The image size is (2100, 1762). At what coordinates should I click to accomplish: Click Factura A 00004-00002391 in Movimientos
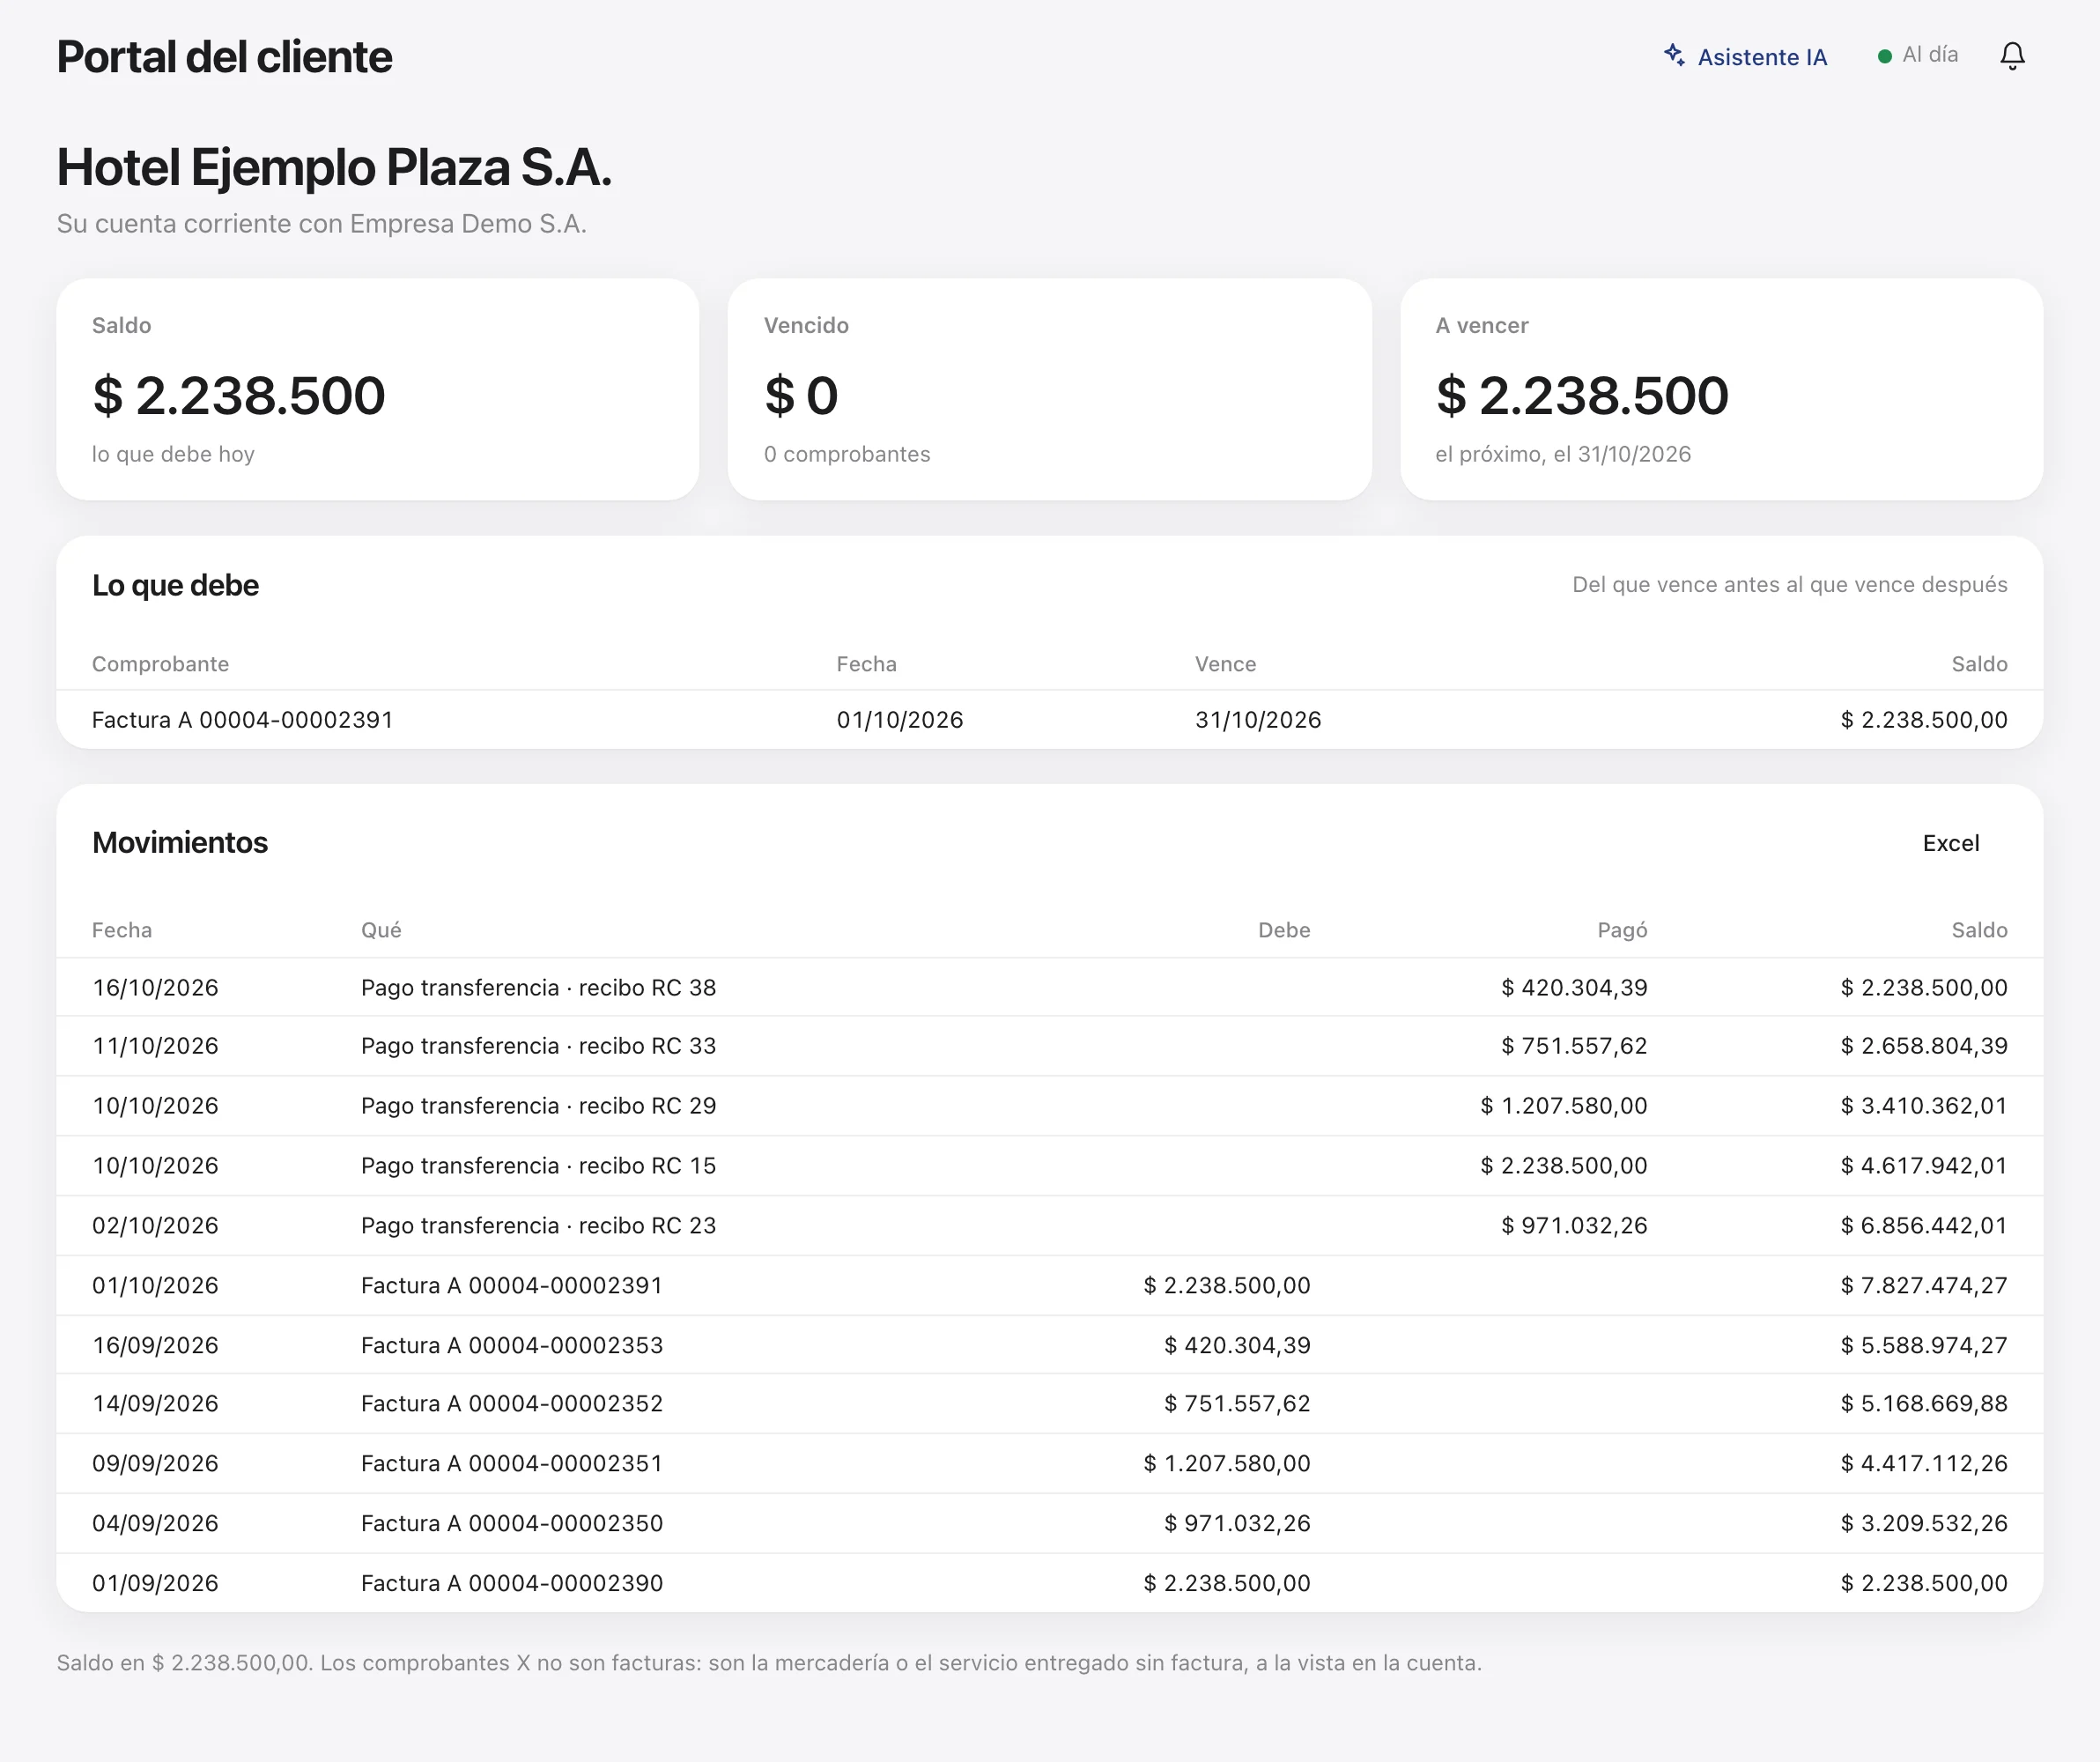pos(511,1286)
